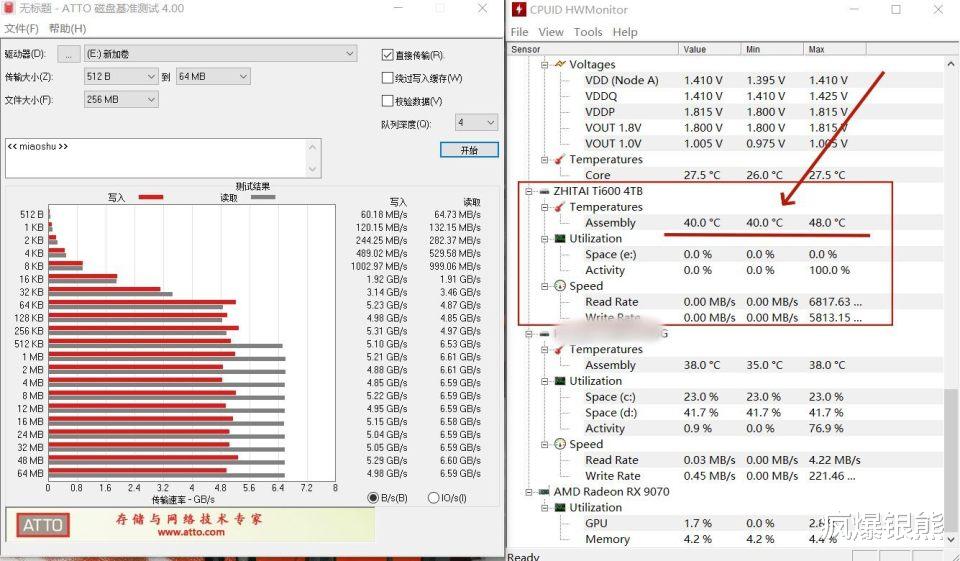Image resolution: width=960 pixels, height=561 pixels.
Task: Open the 文件(F) menu in ATTO
Action: pyautogui.click(x=21, y=29)
